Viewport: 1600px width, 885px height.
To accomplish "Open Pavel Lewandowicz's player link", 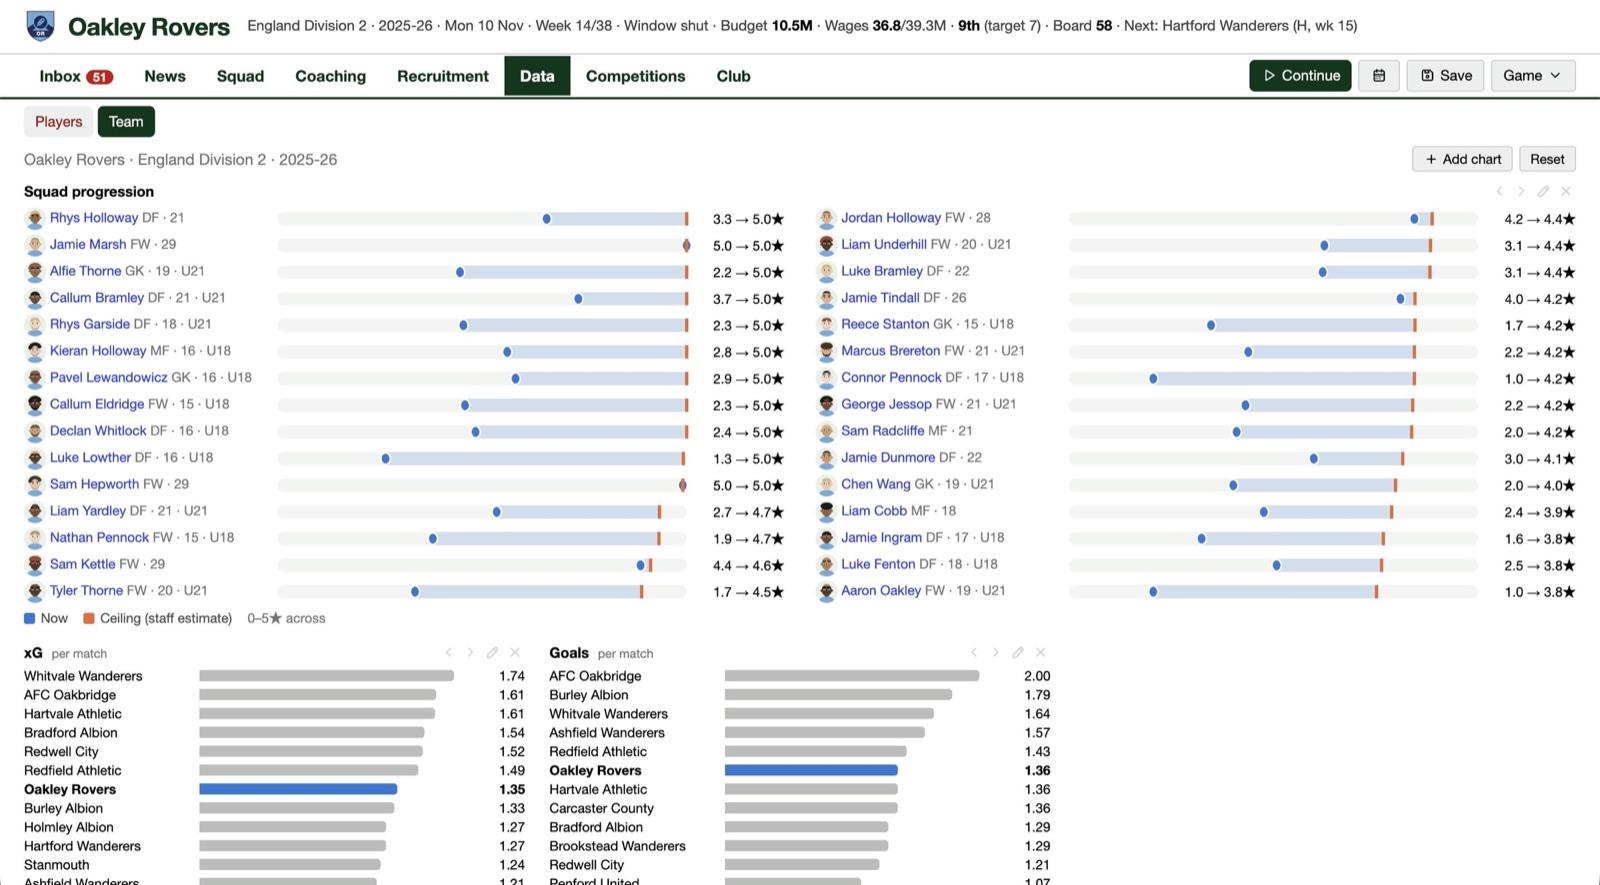I will click(x=109, y=378).
